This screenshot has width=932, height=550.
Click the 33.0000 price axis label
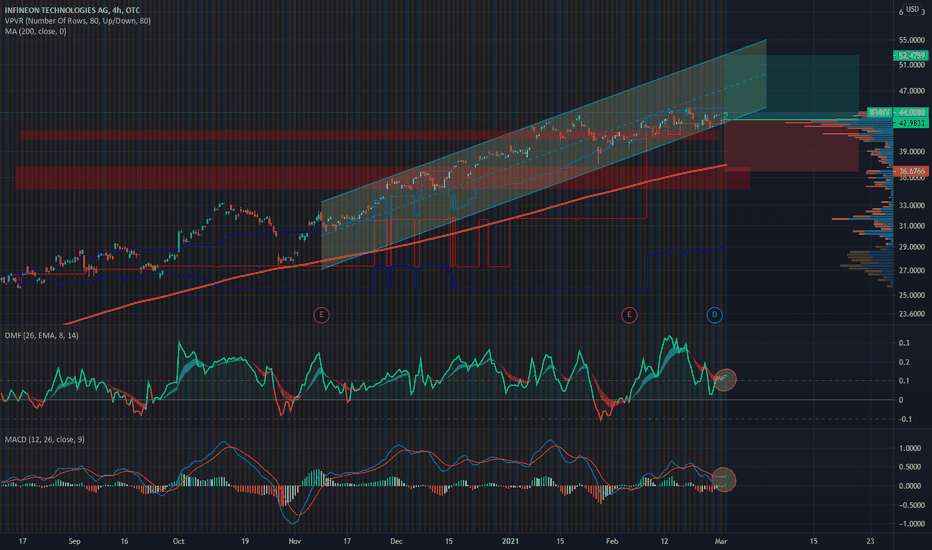point(912,205)
